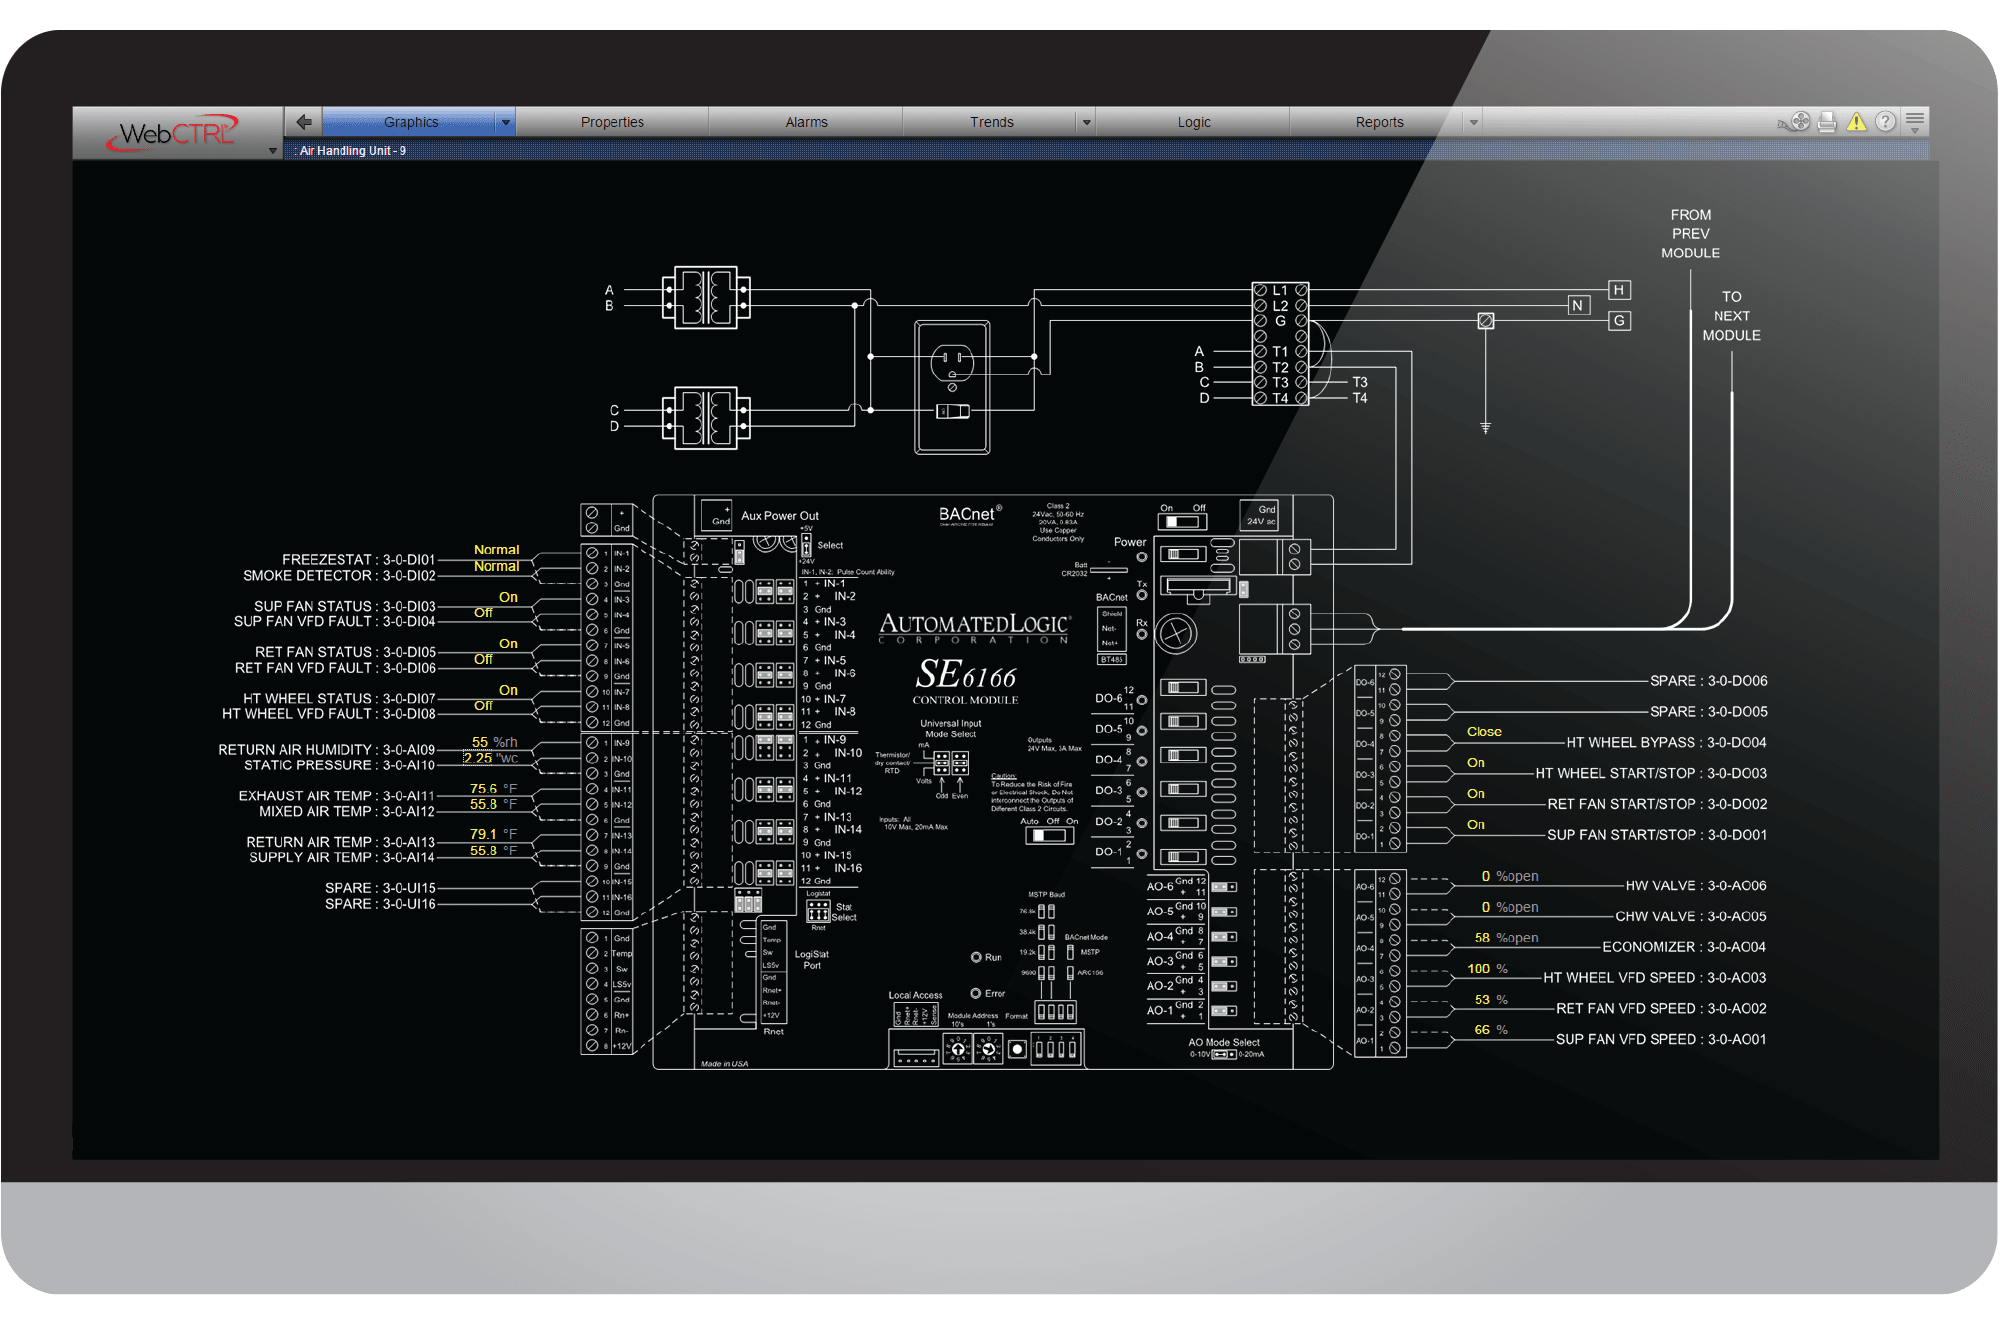Image resolution: width=2000 pixels, height=1333 pixels.
Task: Click the SUP fan VFD speed '66 %' value
Action: tap(1490, 1030)
